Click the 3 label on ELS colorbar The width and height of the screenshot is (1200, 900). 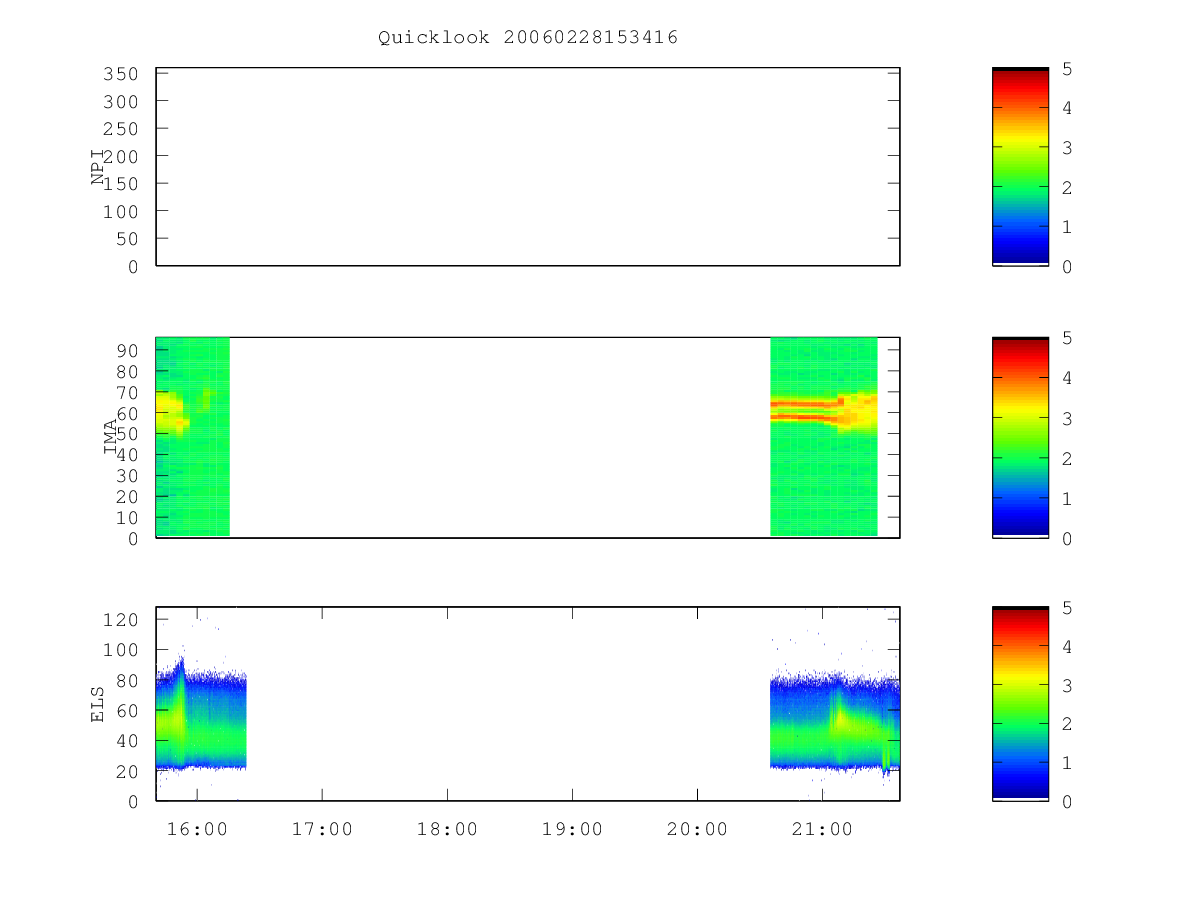click(x=1067, y=685)
